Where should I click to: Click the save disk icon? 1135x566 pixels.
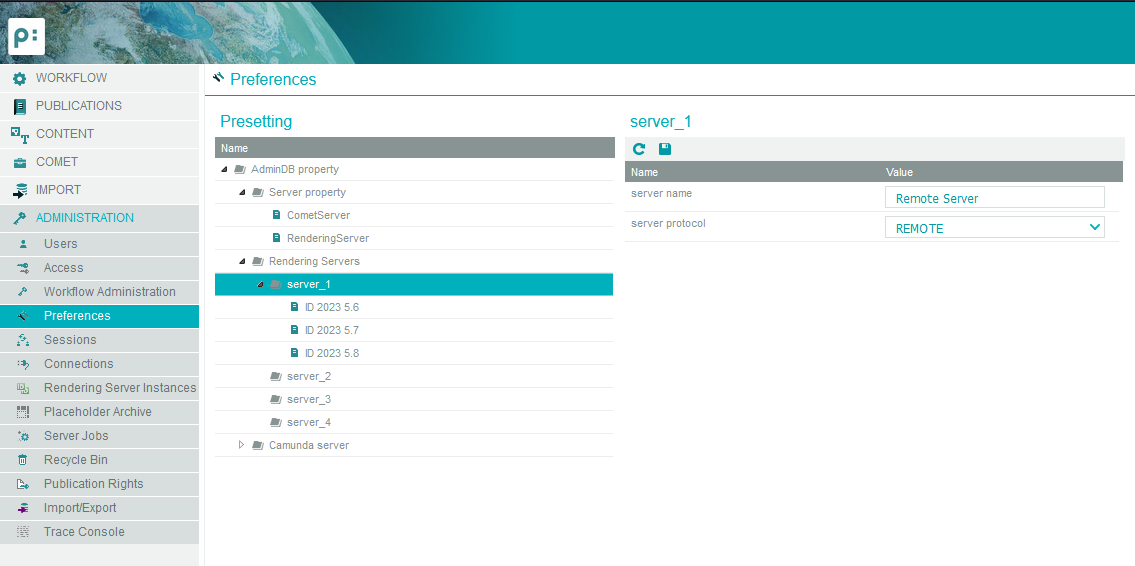click(665, 149)
